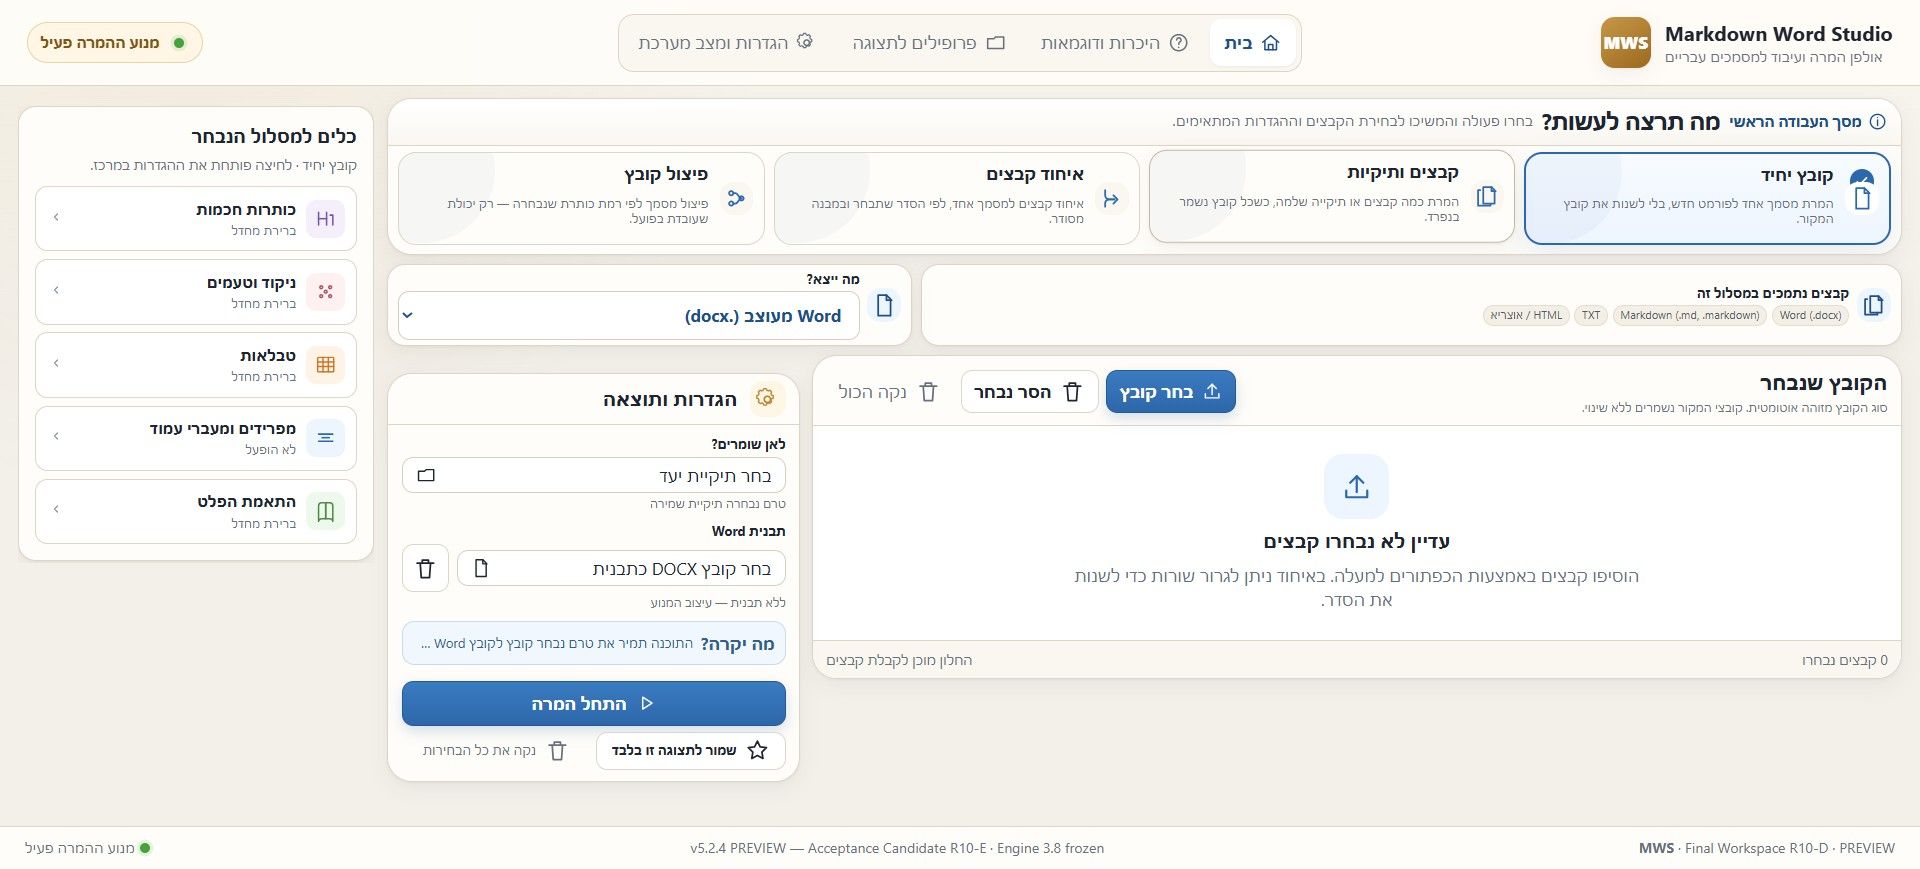
Task: Click the 0 קבצים נבחרו status text
Action: click(1844, 660)
